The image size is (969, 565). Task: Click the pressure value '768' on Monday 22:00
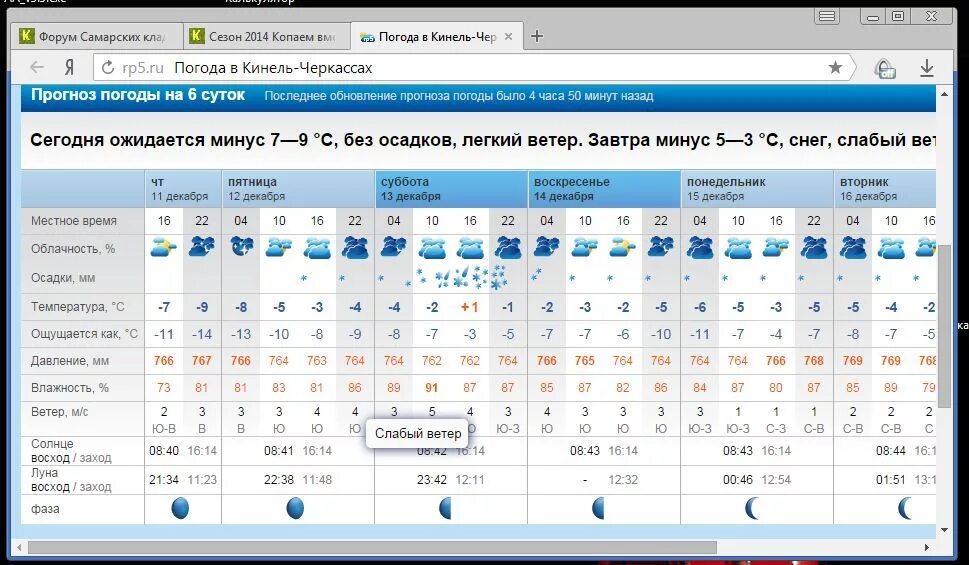tap(814, 360)
